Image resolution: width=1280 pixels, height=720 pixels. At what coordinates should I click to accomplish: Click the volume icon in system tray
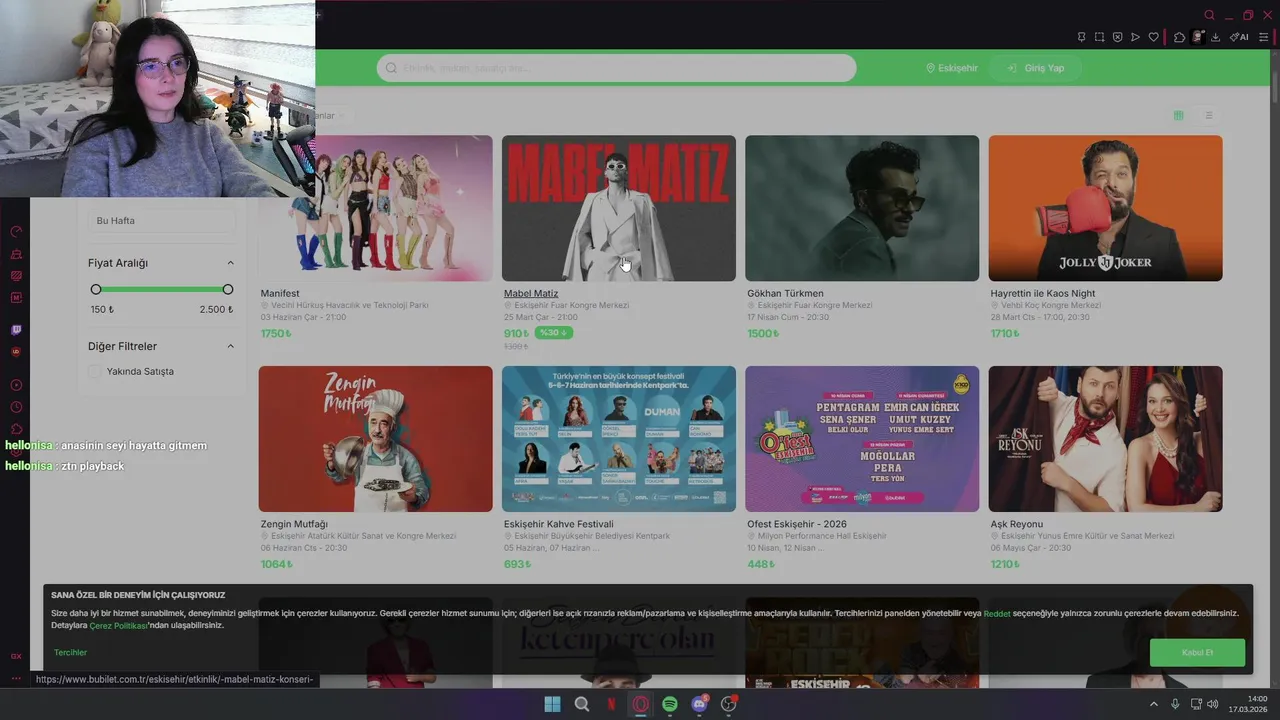pyautogui.click(x=1212, y=704)
